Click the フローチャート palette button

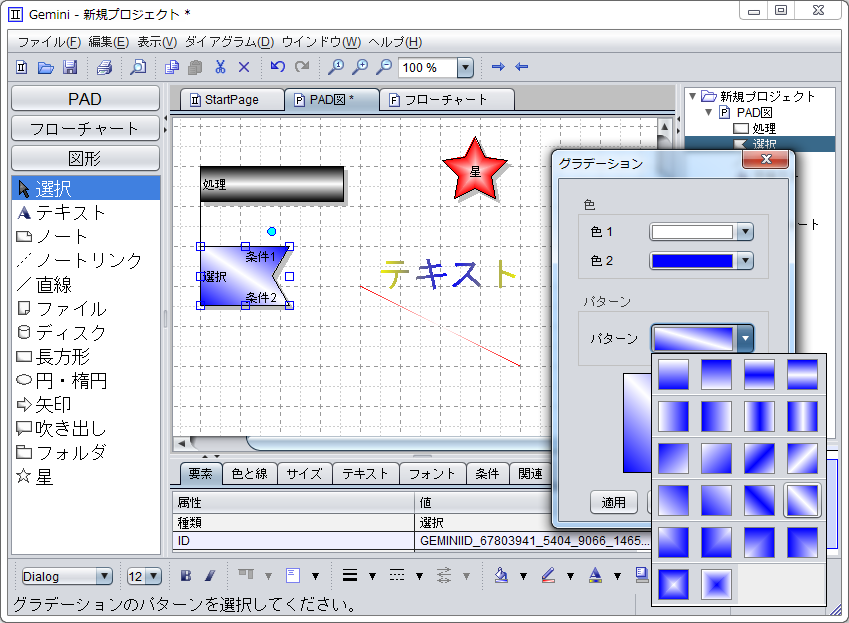(85, 129)
